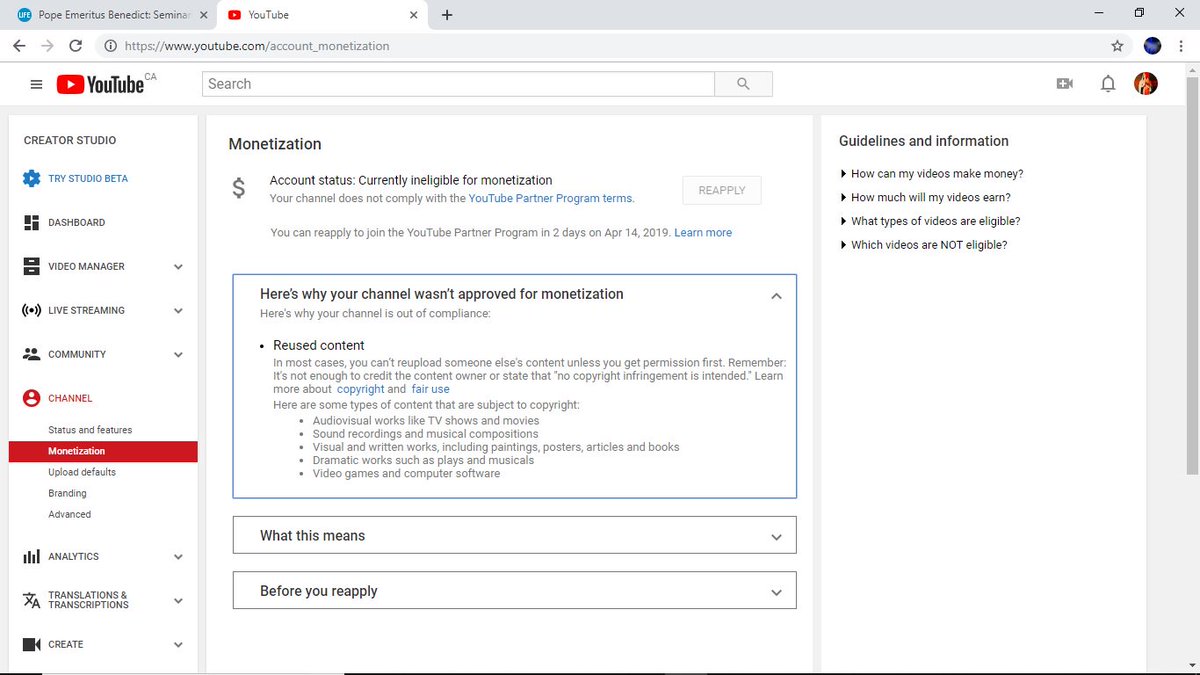
Task: Open the account avatar menu
Action: (1146, 84)
